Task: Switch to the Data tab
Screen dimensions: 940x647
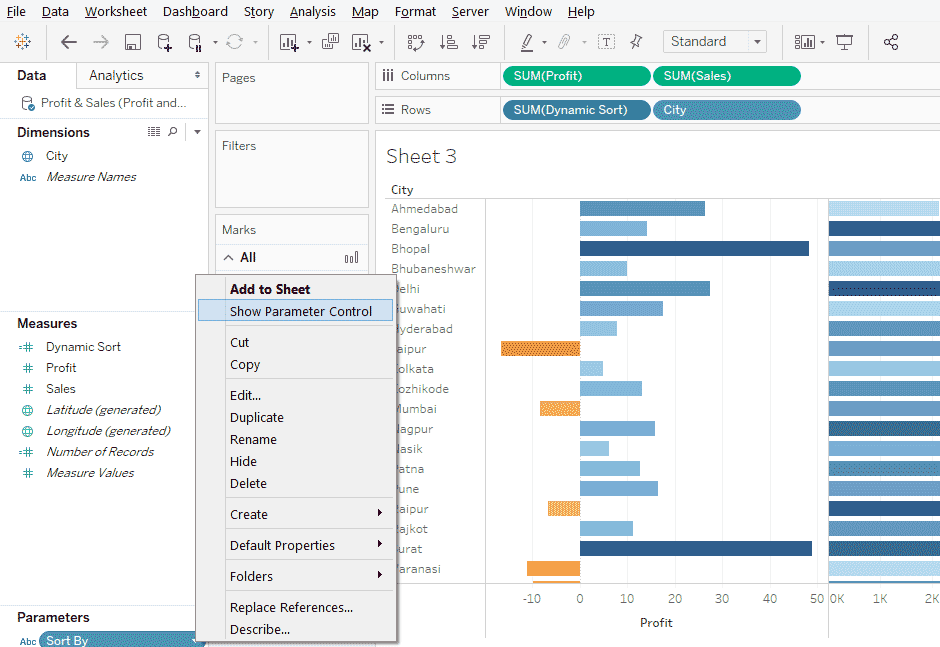Action: (x=32, y=76)
